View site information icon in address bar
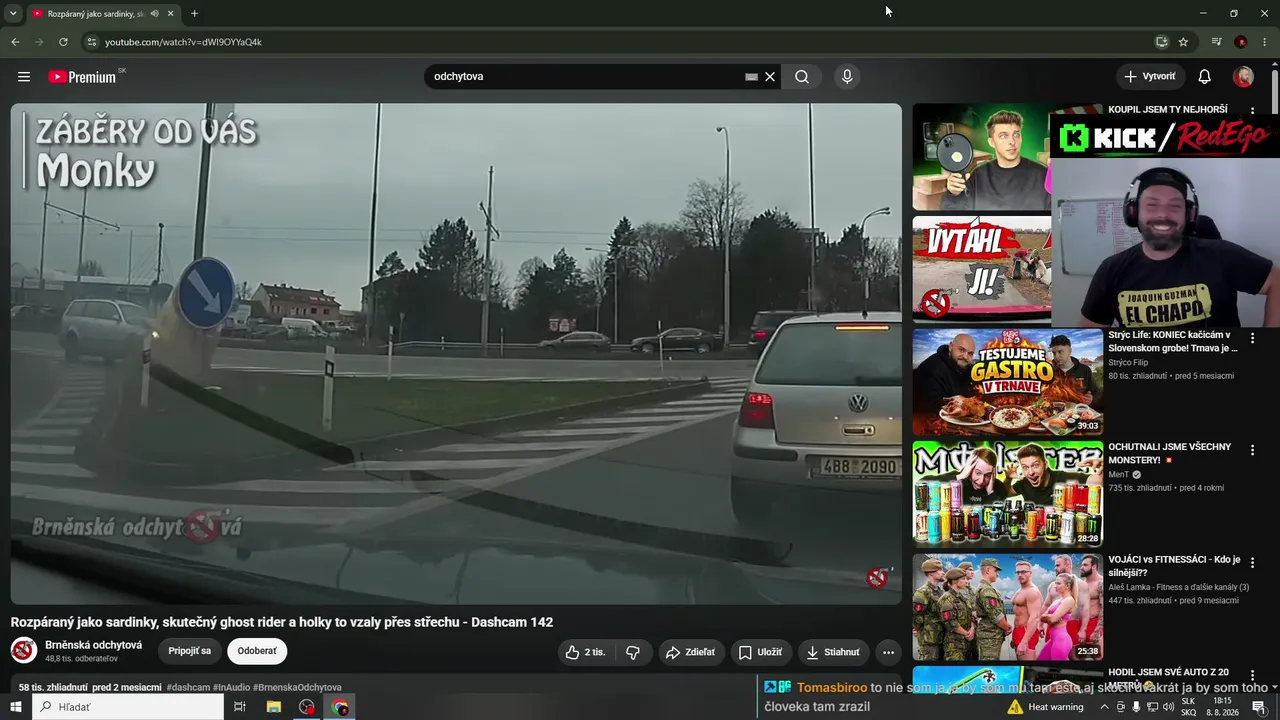The height and width of the screenshot is (720, 1280). [x=91, y=42]
